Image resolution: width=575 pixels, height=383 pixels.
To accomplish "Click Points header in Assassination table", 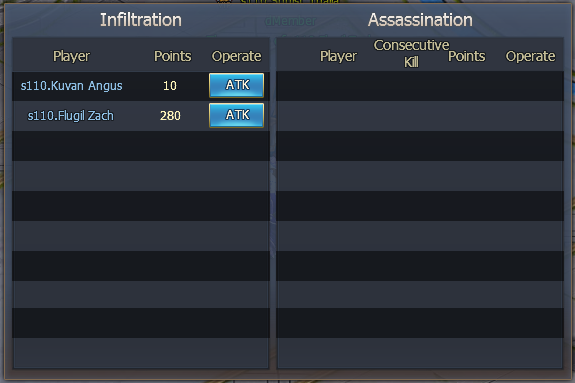I will coord(467,56).
